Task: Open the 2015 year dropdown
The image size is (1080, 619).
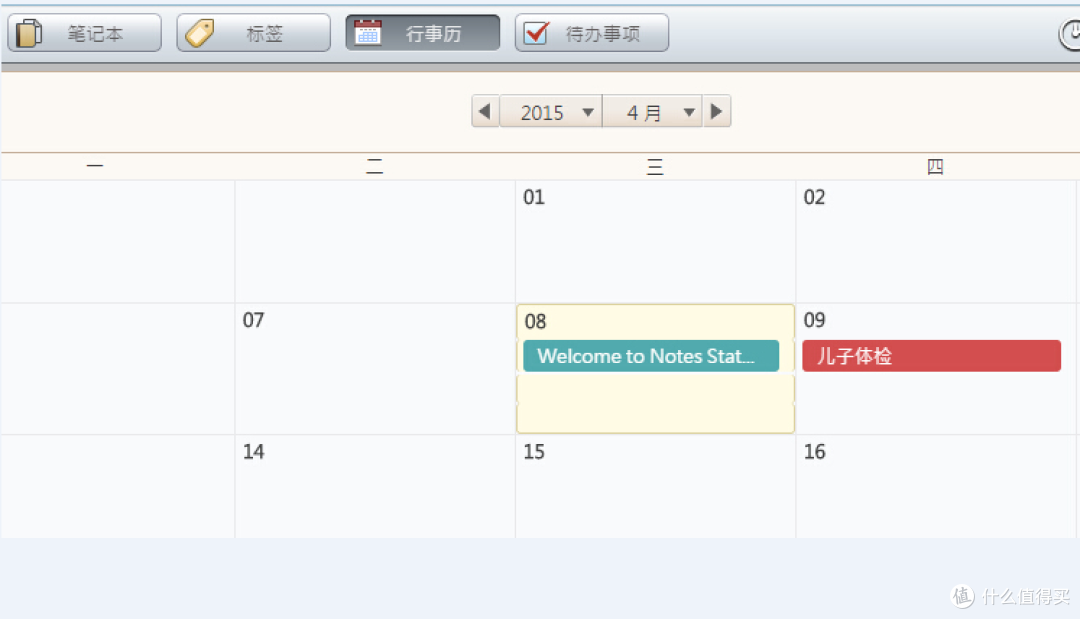Action: [551, 112]
